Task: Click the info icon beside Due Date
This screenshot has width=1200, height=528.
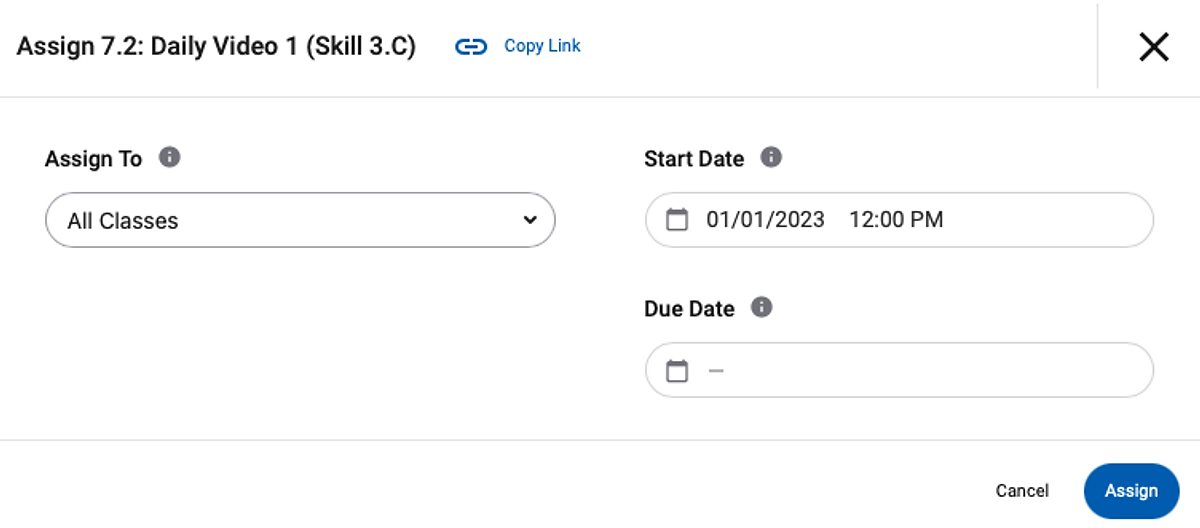Action: (762, 308)
